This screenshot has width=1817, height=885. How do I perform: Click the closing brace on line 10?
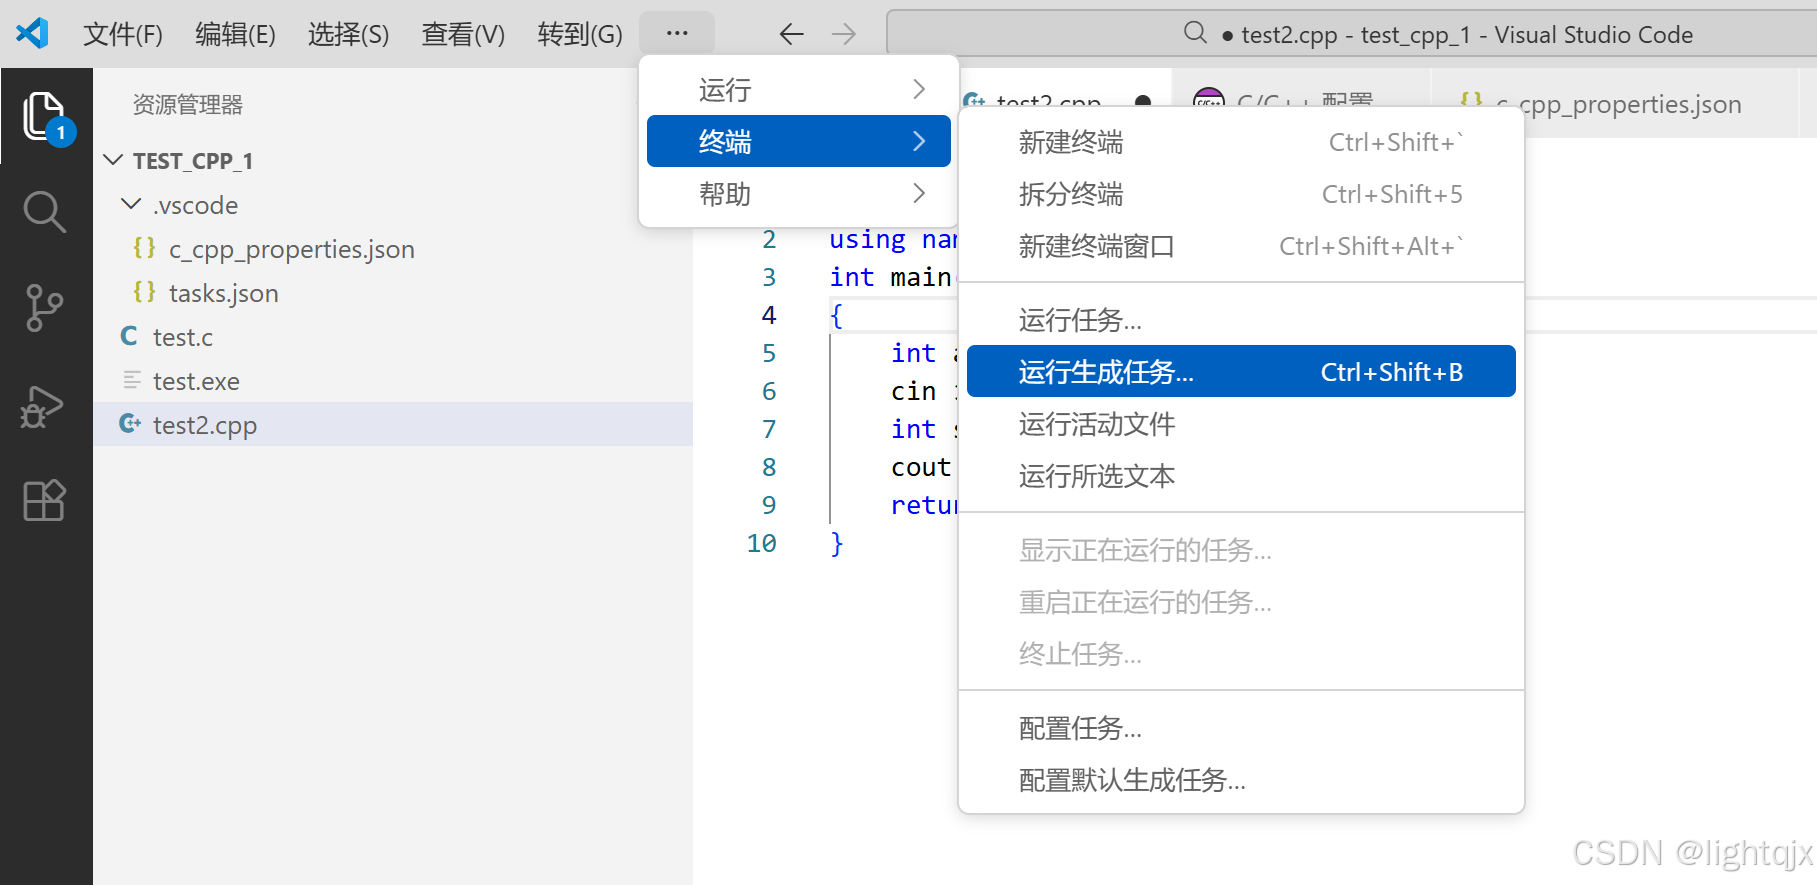(837, 543)
